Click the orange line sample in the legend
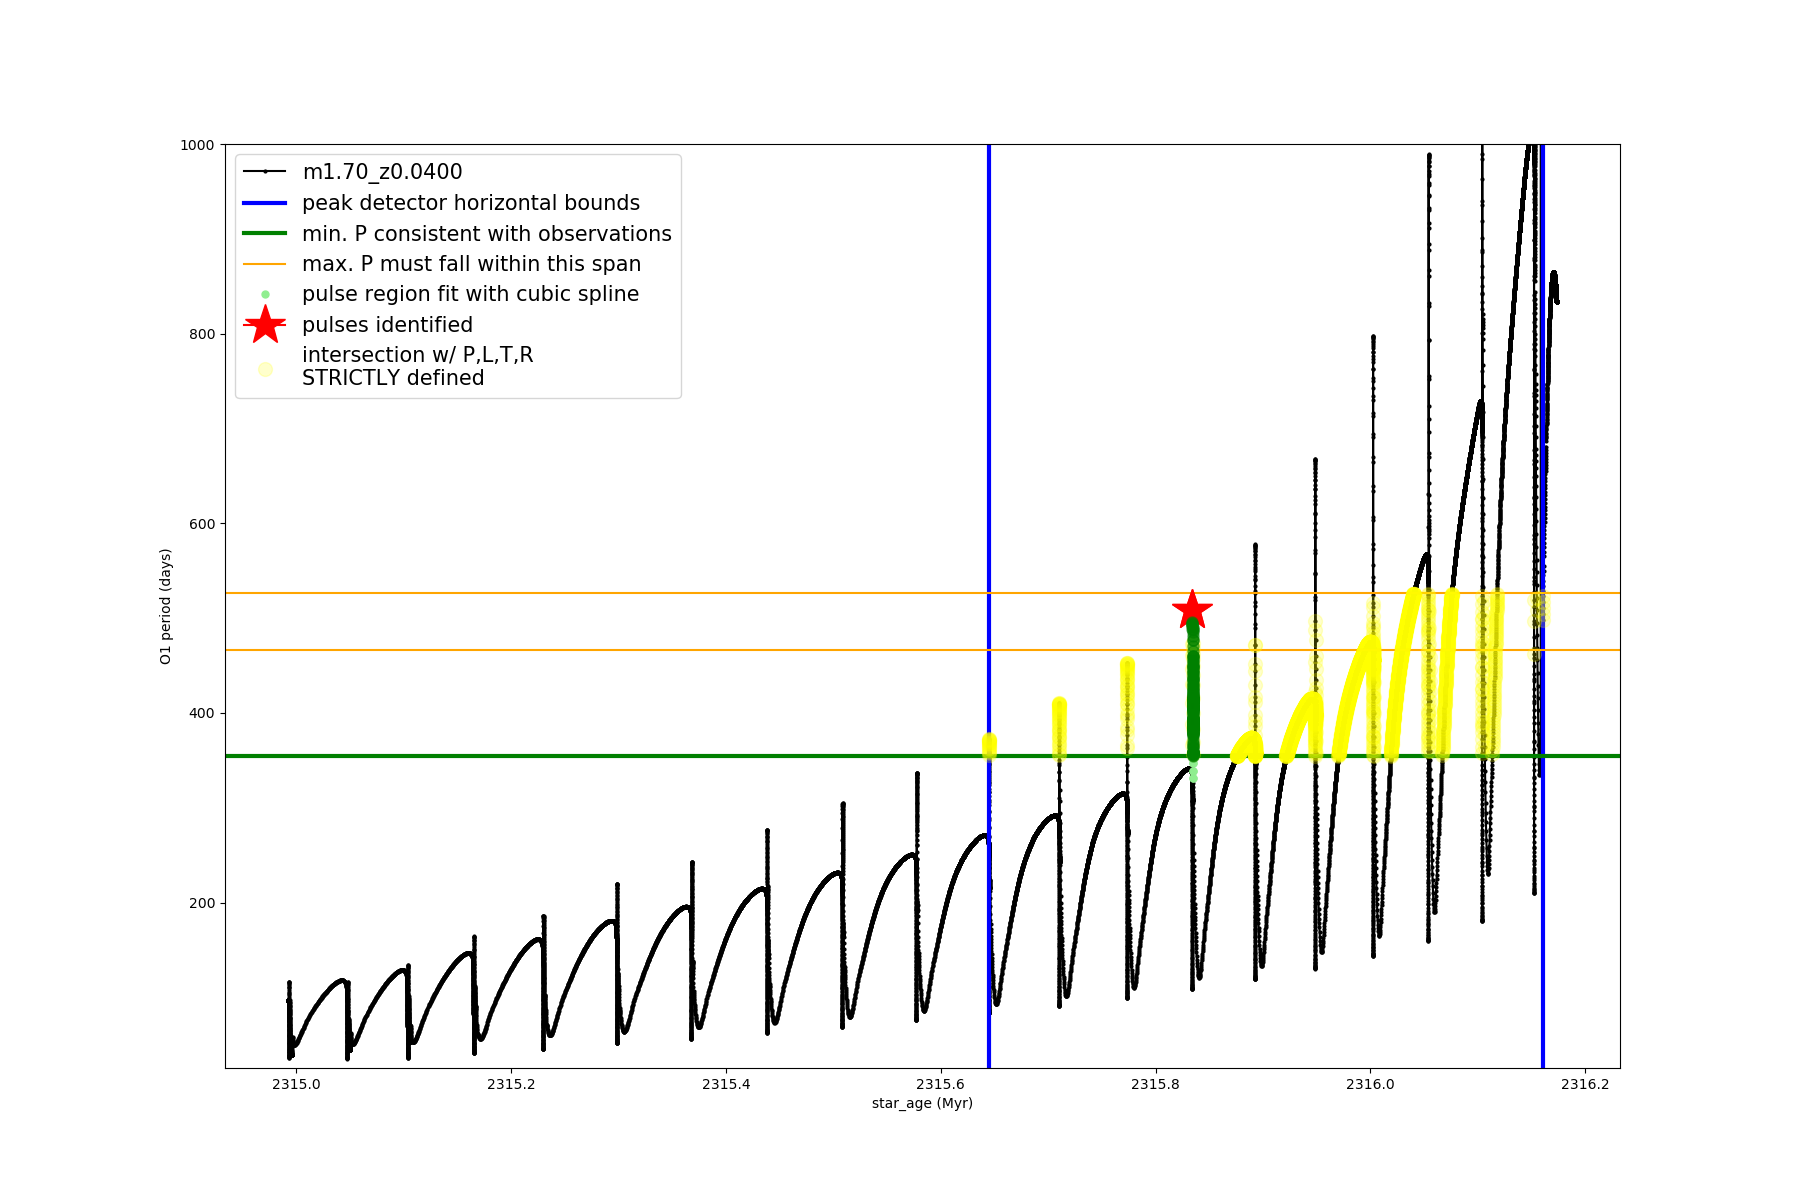Viewport: 1800px width, 1200px height. tap(265, 264)
